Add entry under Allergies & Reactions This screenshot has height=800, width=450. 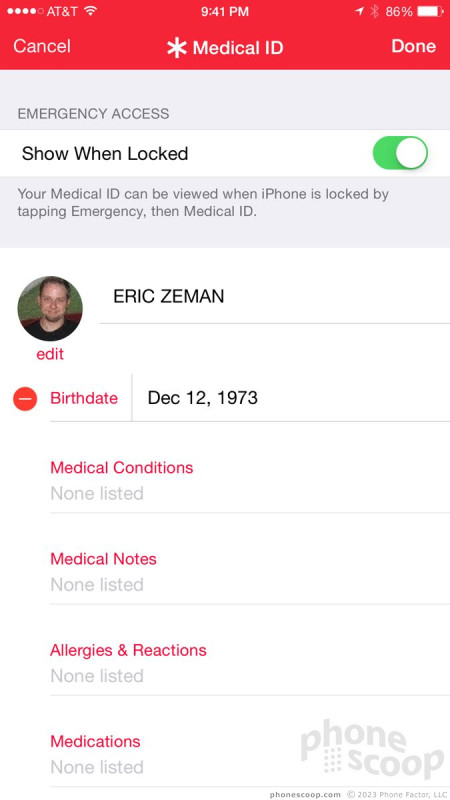pos(250,663)
